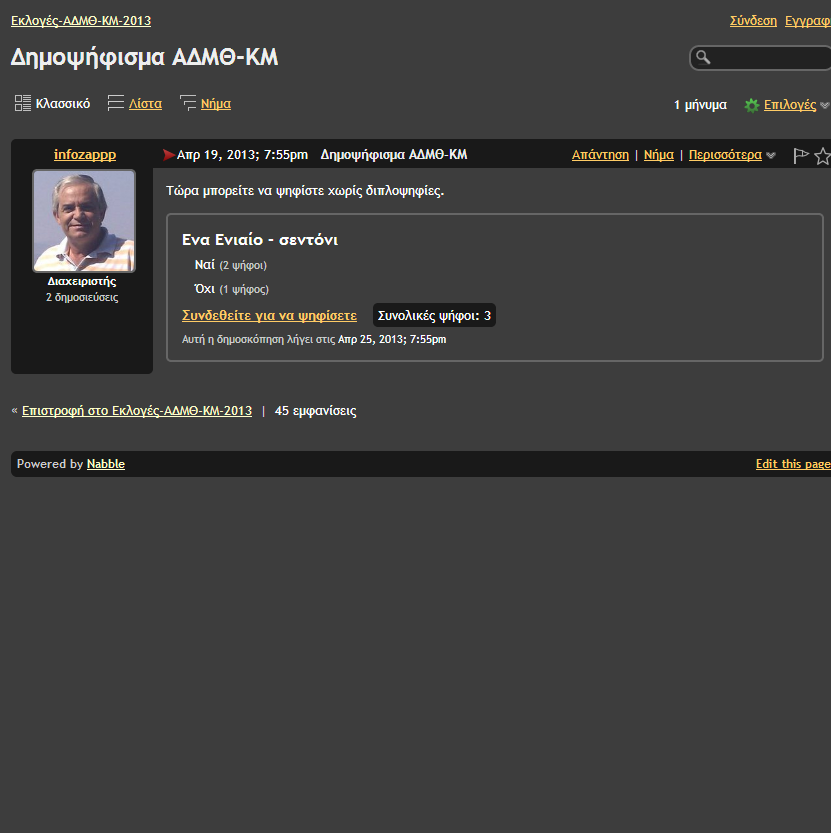Flag the post with the flag icon
This screenshot has height=833, width=831.
pos(801,156)
